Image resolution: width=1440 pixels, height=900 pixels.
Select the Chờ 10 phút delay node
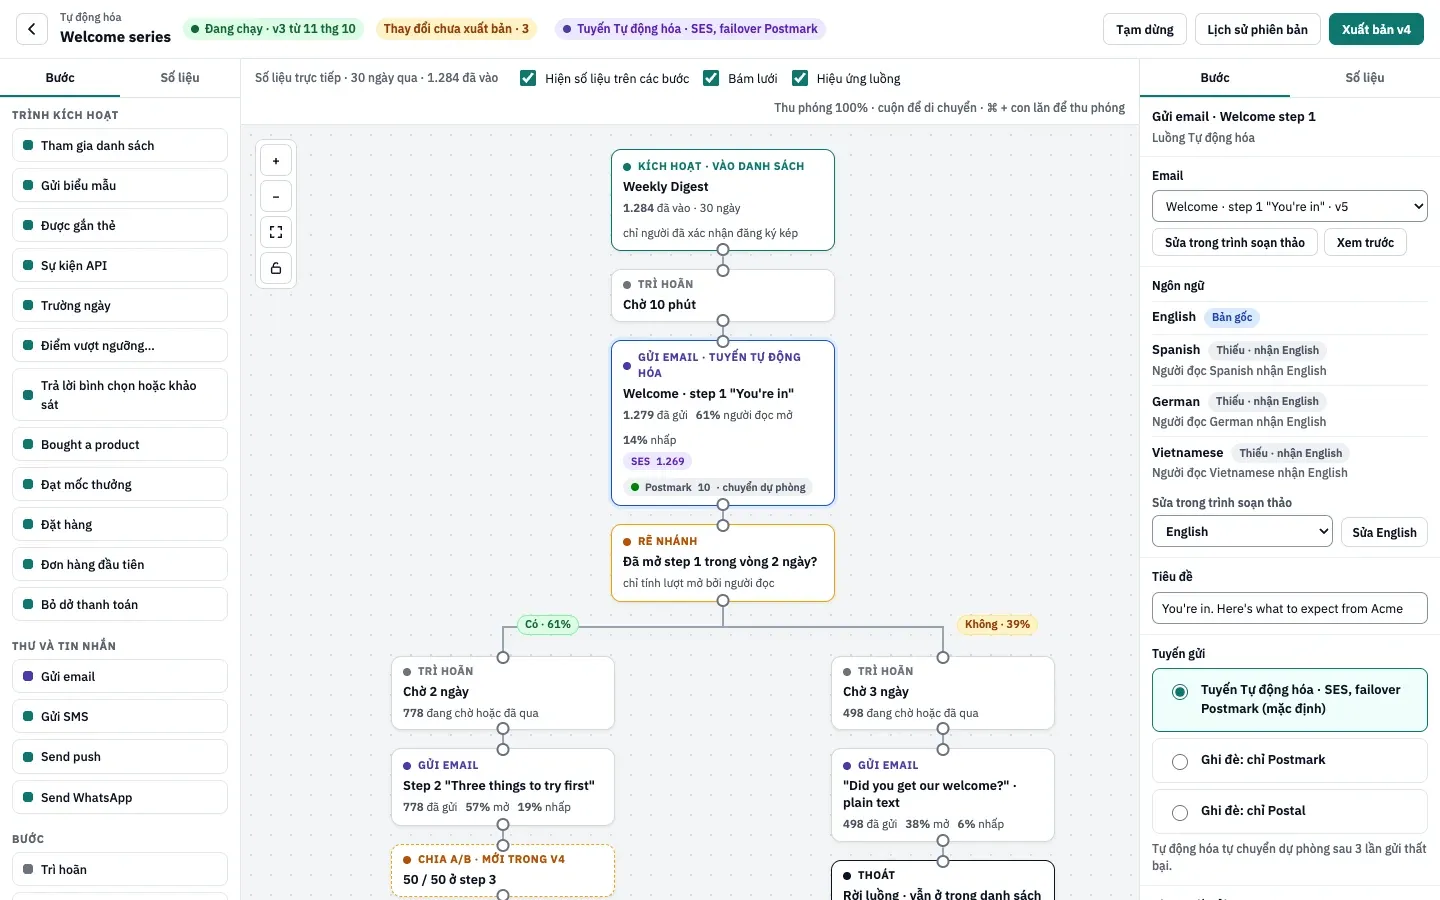coord(723,295)
